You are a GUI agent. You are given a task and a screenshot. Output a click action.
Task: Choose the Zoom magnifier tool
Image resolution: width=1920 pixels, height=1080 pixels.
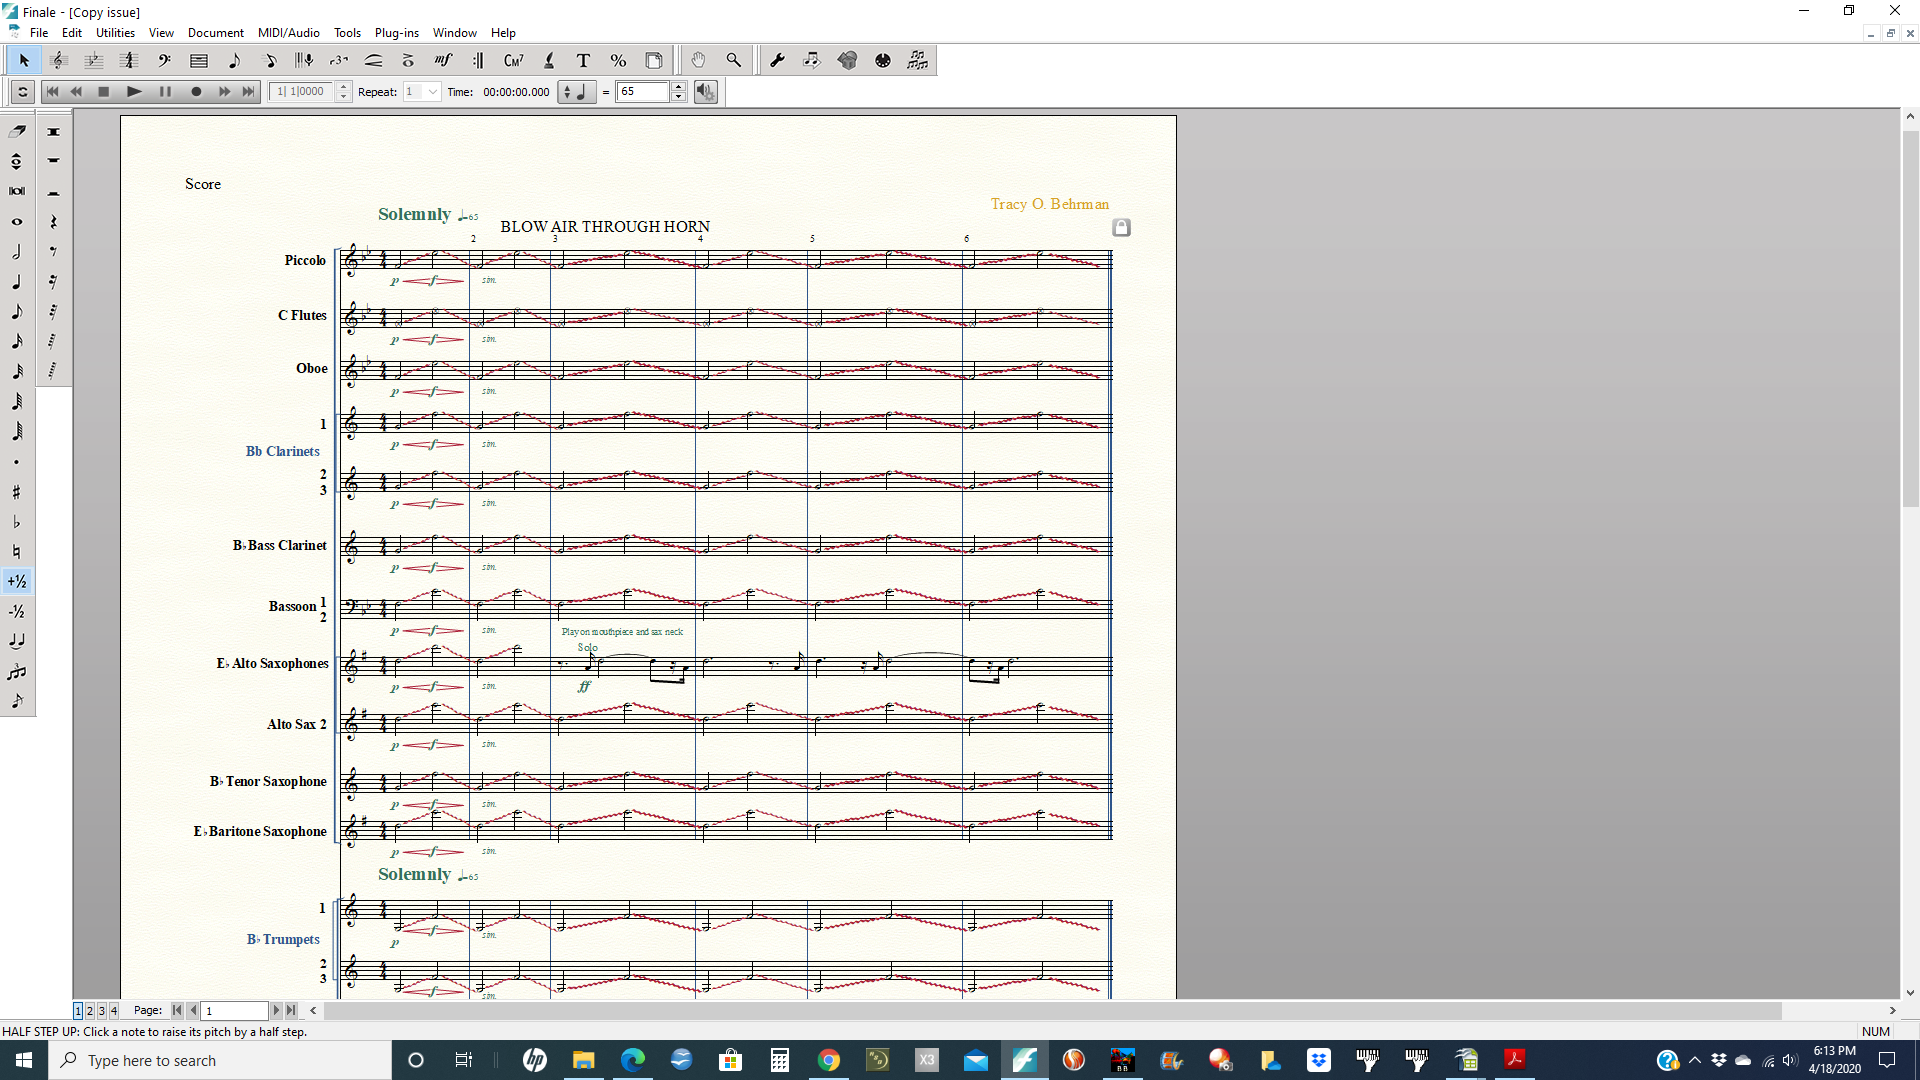point(733,61)
